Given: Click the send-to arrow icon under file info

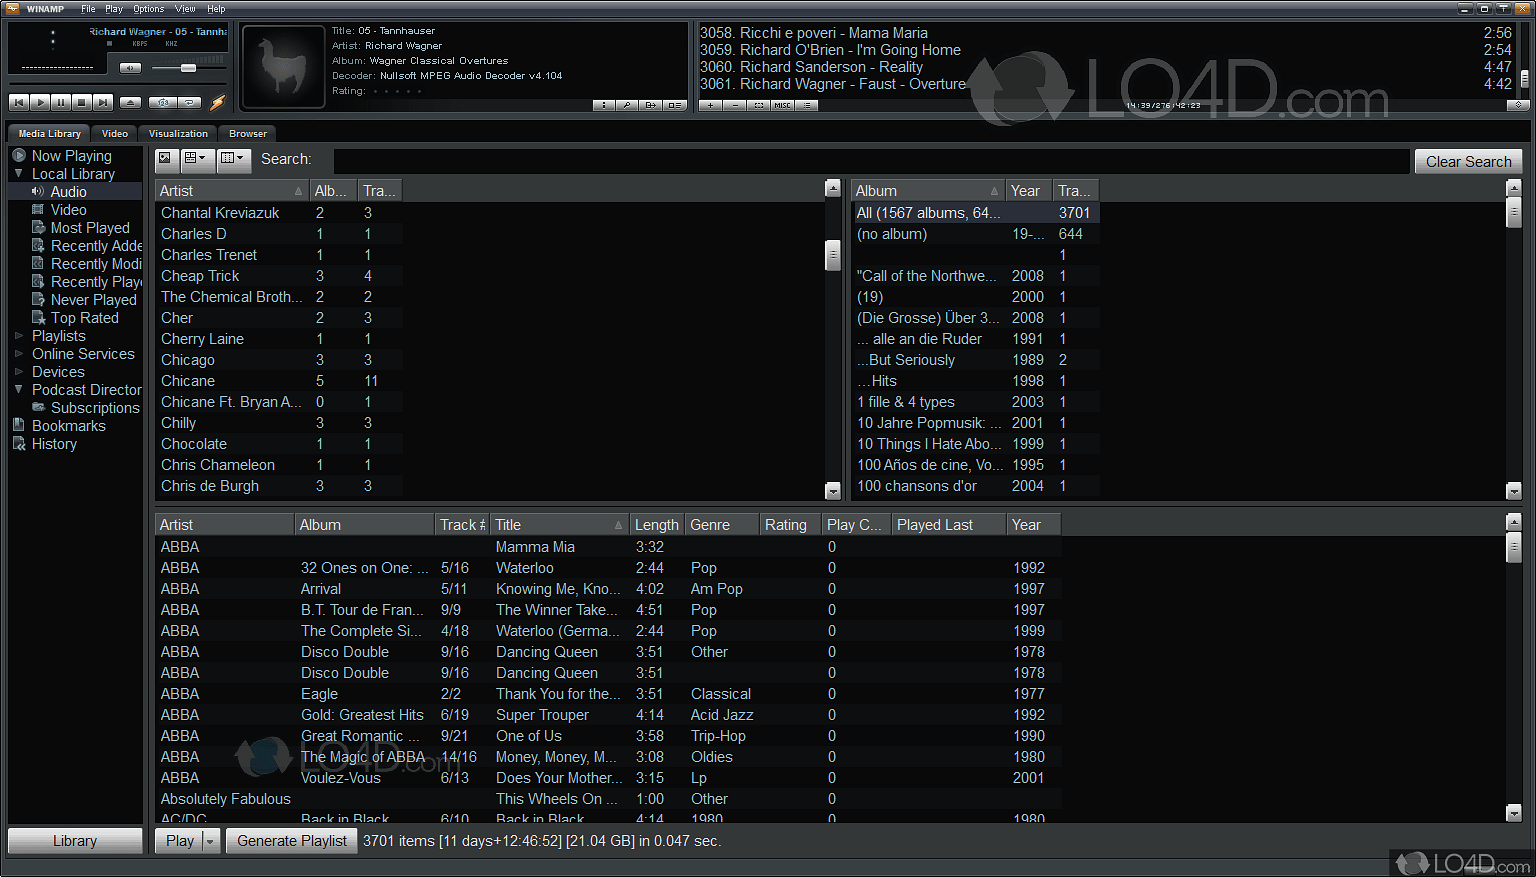Looking at the screenshot, I should point(650,105).
